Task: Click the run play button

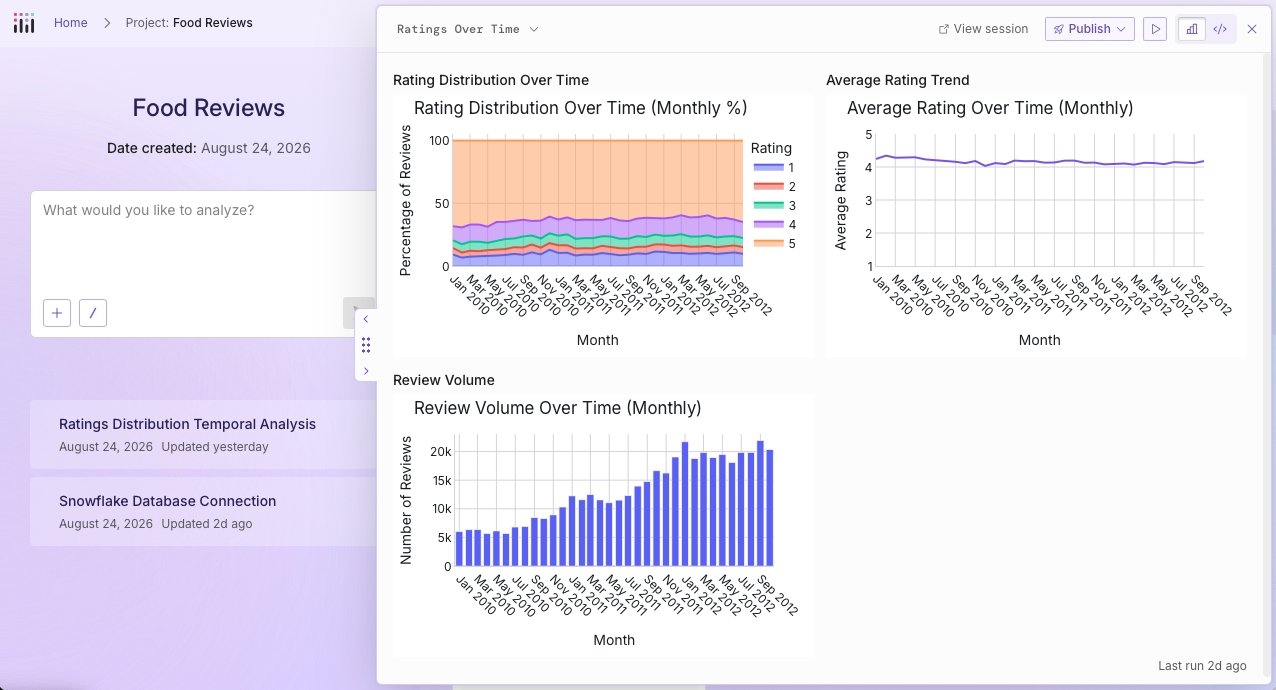Action: click(x=1155, y=29)
